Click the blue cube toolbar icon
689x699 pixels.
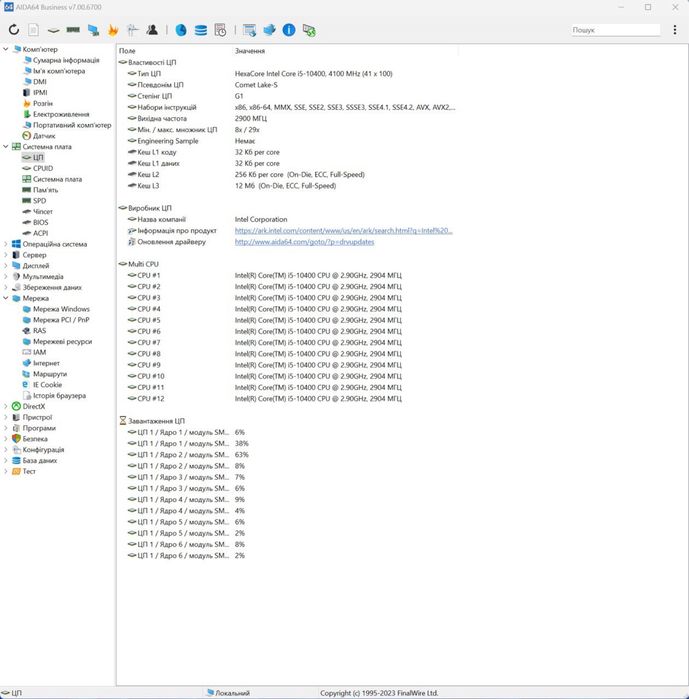pos(269,30)
